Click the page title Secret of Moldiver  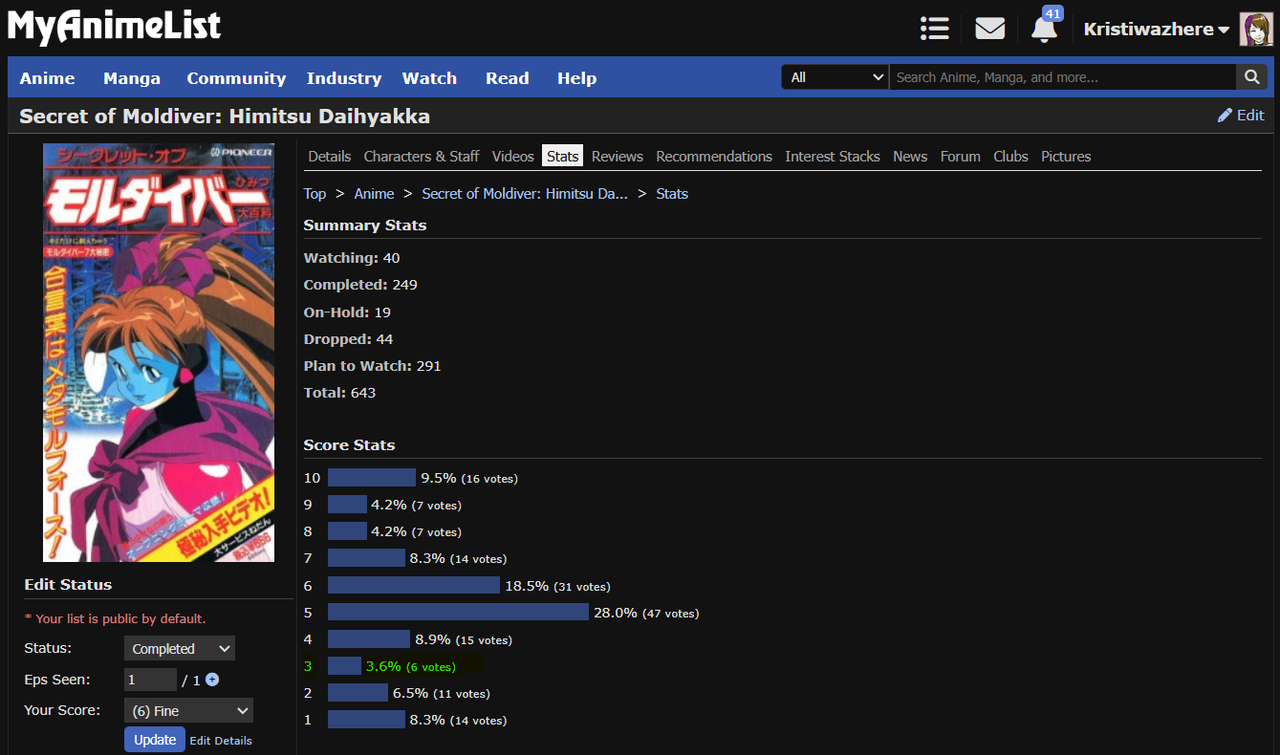[225, 116]
